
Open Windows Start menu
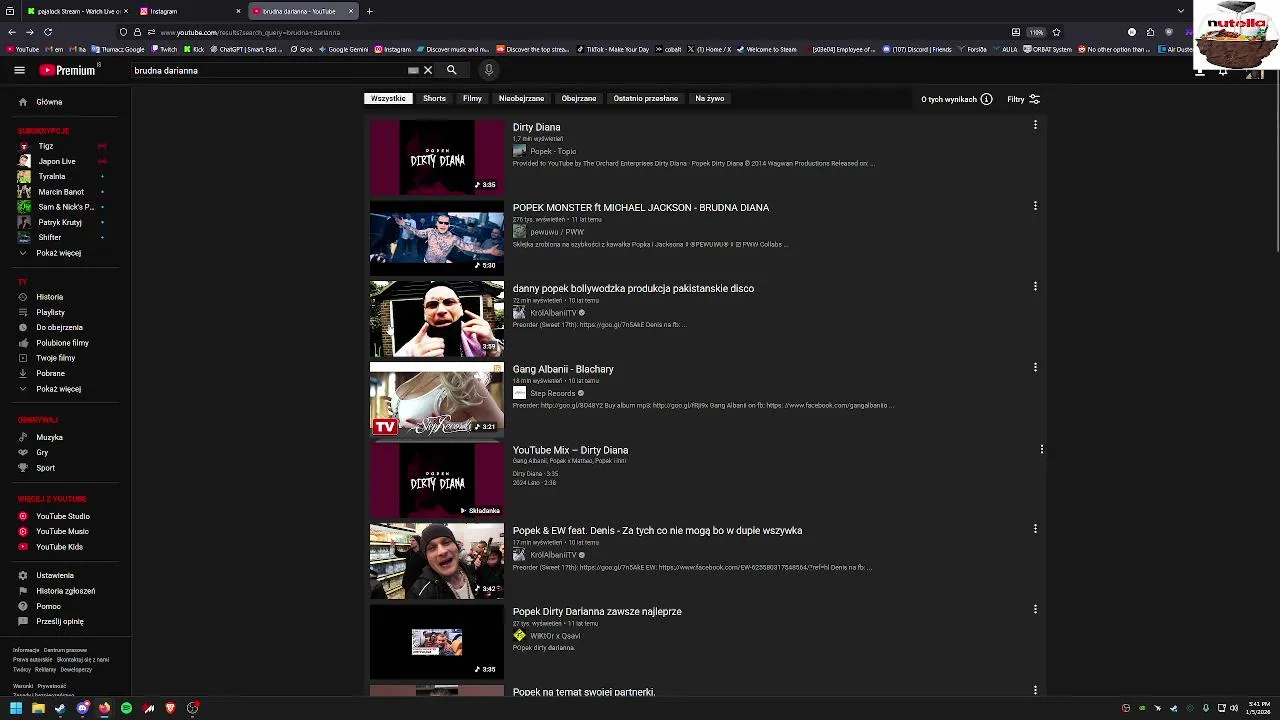point(16,708)
